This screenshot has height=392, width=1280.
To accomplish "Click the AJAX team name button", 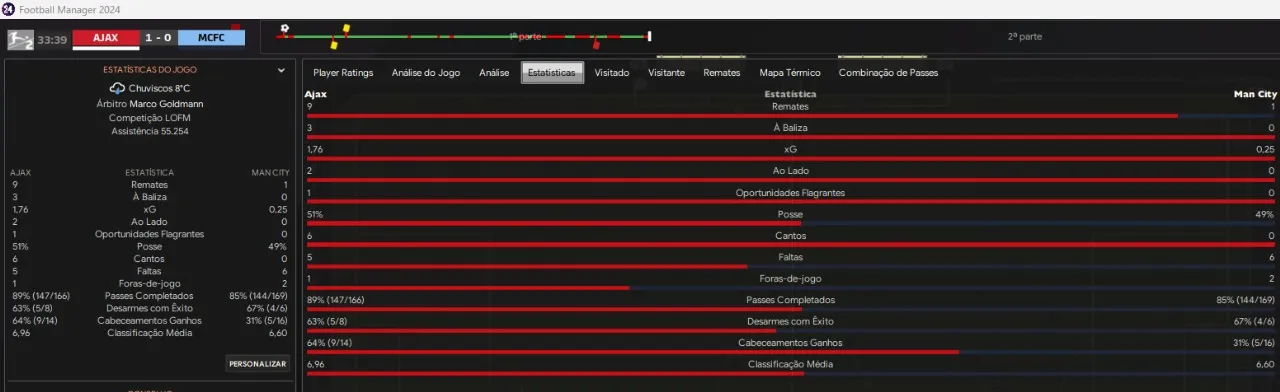I will point(107,38).
